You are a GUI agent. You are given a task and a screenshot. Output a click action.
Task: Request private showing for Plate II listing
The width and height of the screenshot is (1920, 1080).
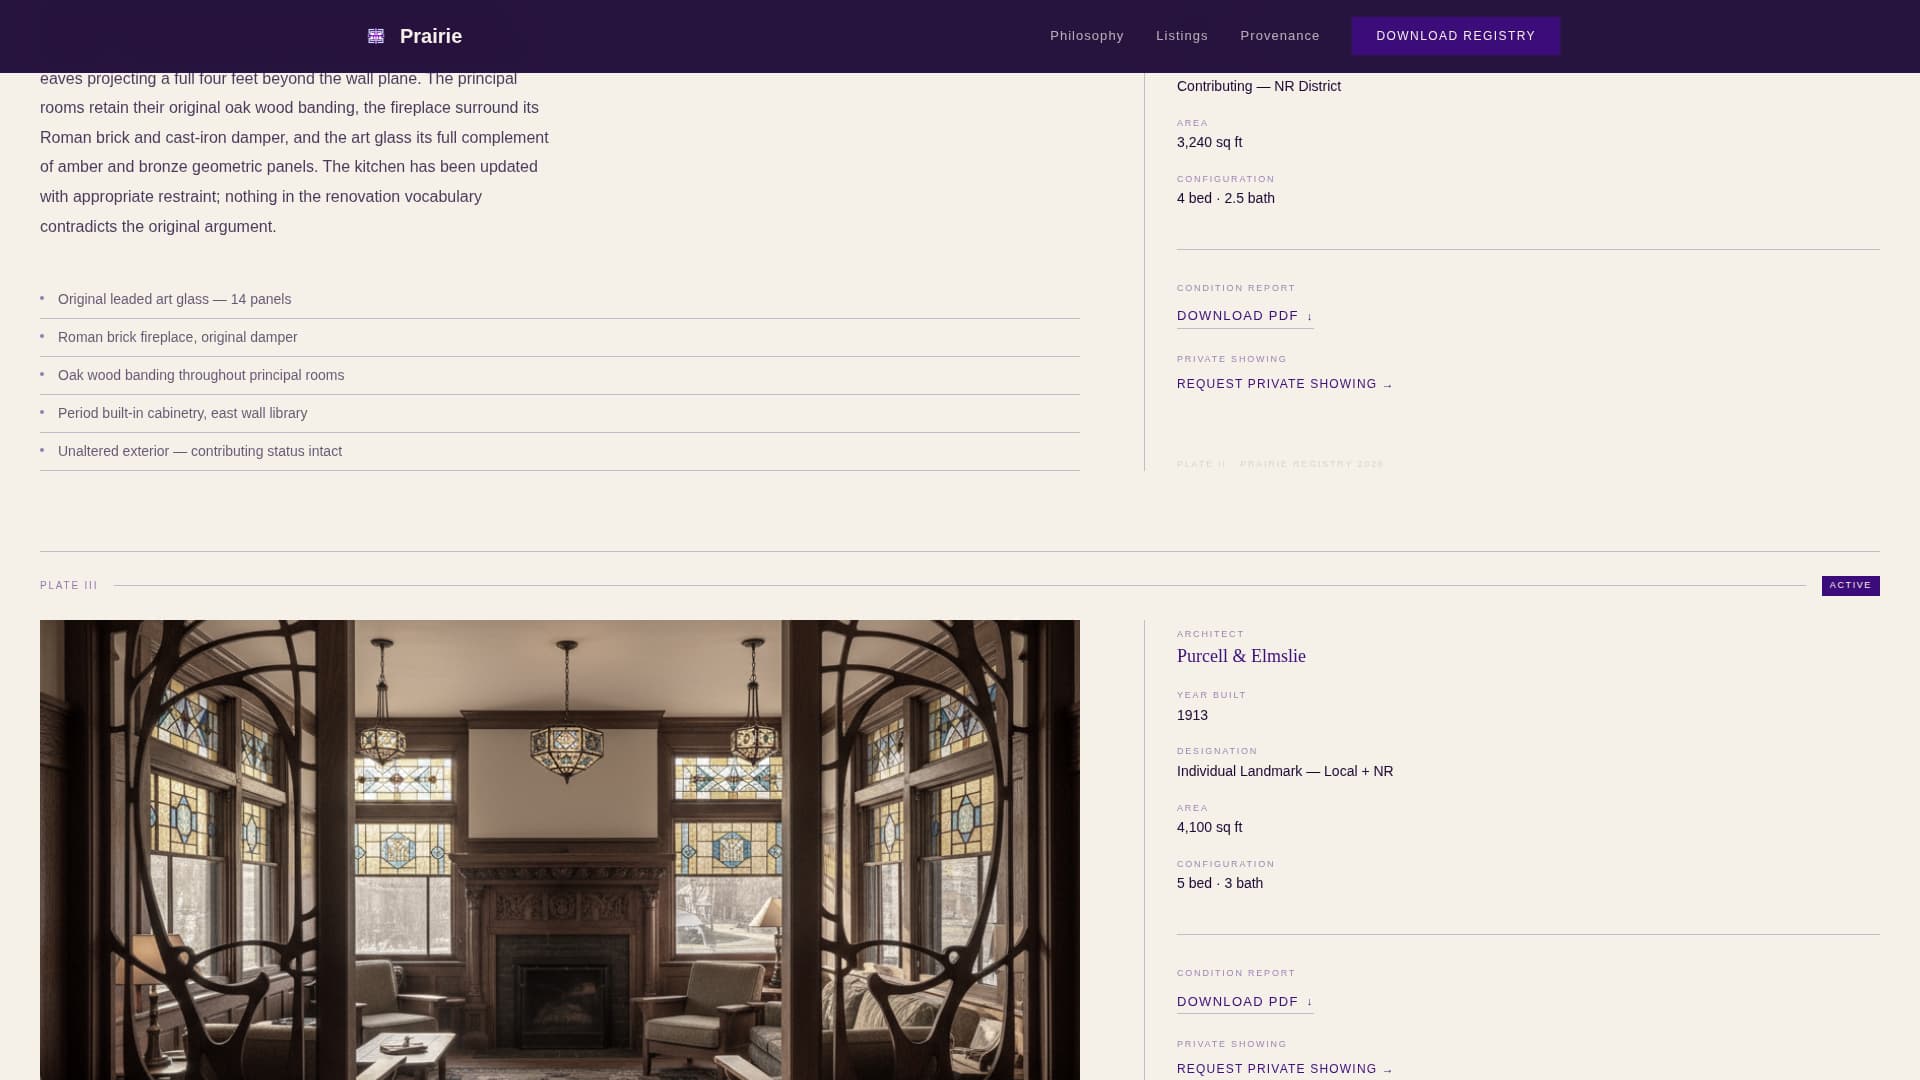[1284, 384]
